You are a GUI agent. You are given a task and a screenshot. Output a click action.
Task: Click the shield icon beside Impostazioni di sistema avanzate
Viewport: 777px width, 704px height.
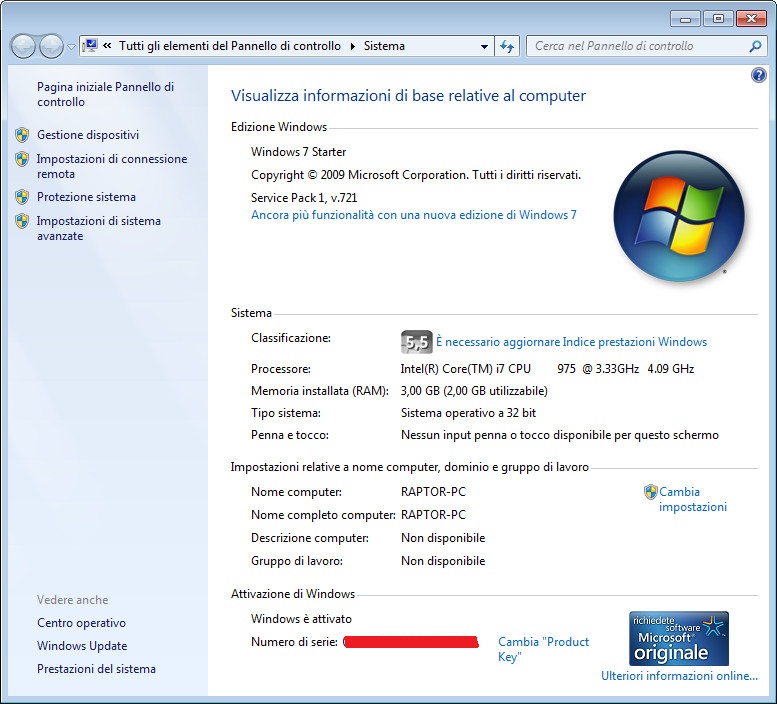(x=22, y=221)
